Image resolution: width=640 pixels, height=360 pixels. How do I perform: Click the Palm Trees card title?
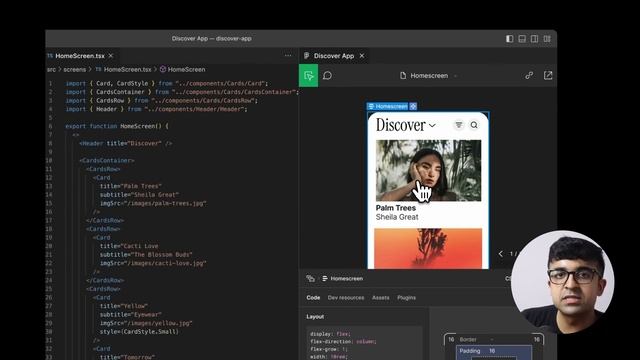396,208
